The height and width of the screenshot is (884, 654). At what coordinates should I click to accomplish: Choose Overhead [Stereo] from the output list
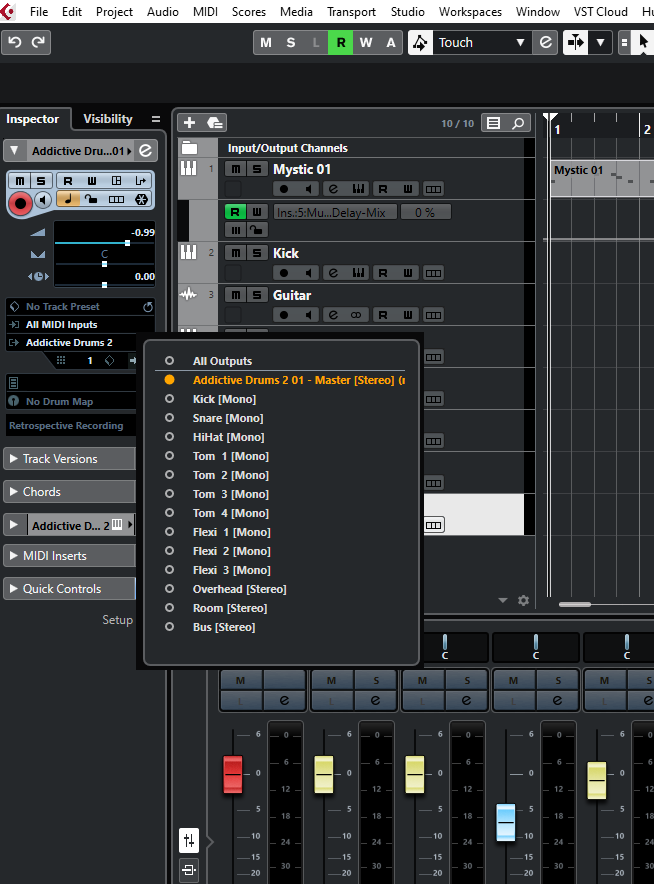(239, 589)
